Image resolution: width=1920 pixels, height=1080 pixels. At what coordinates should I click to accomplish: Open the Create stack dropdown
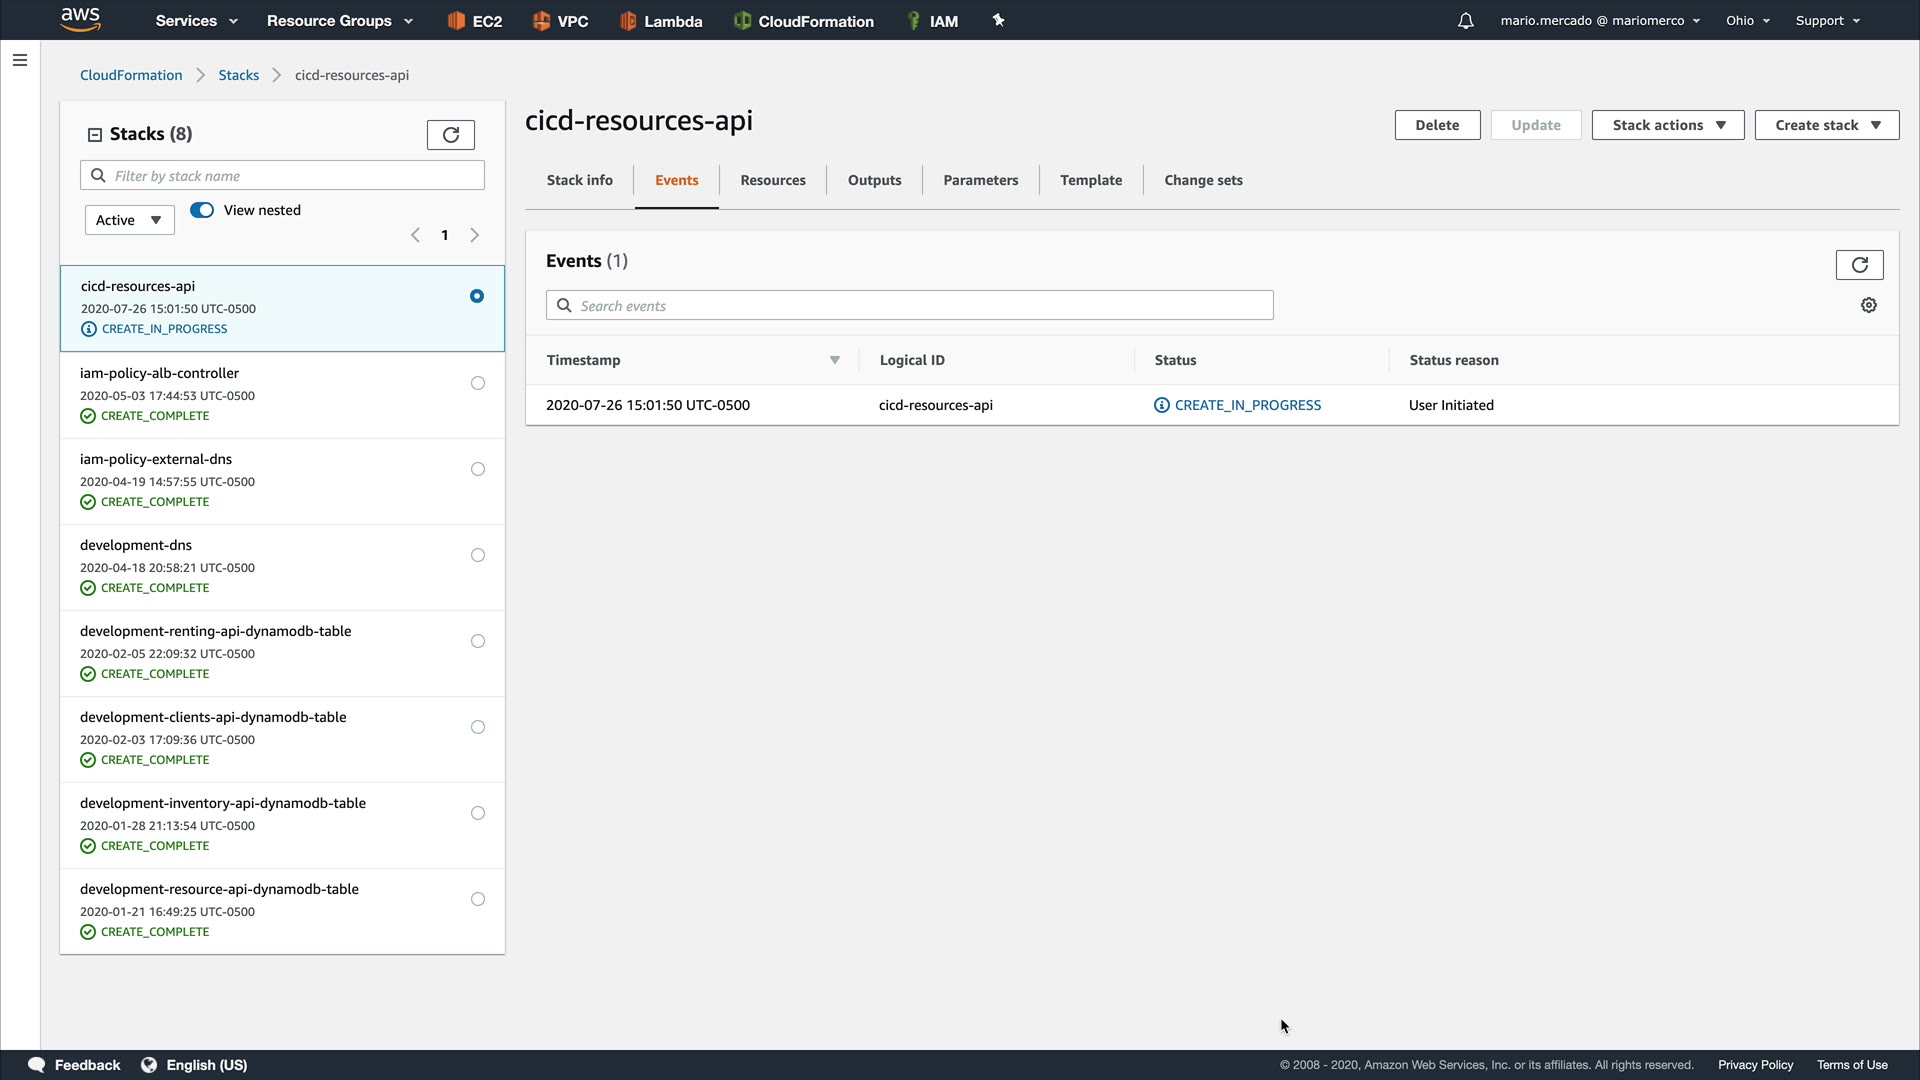point(1826,125)
